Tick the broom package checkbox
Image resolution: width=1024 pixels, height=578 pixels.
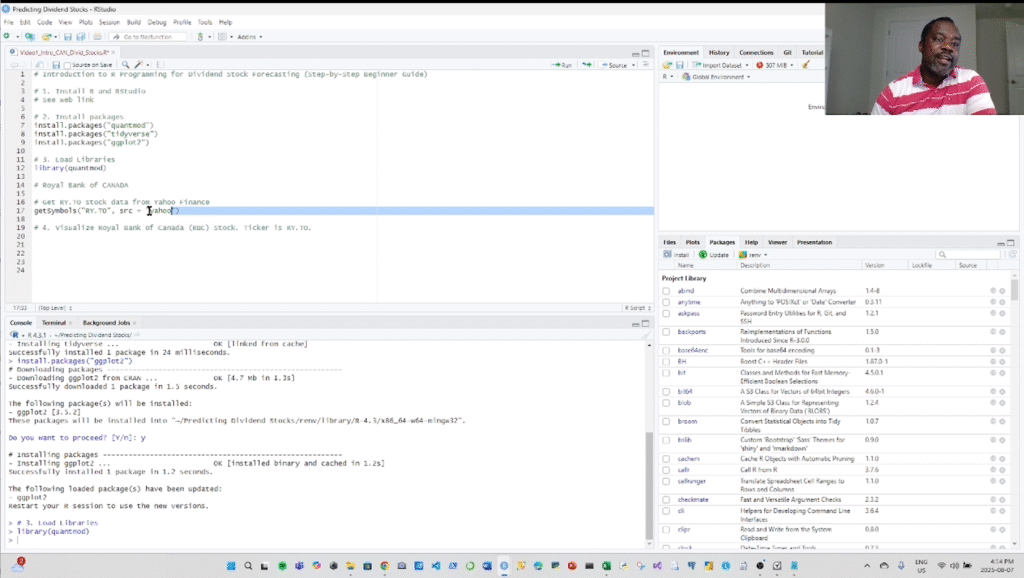(666, 422)
